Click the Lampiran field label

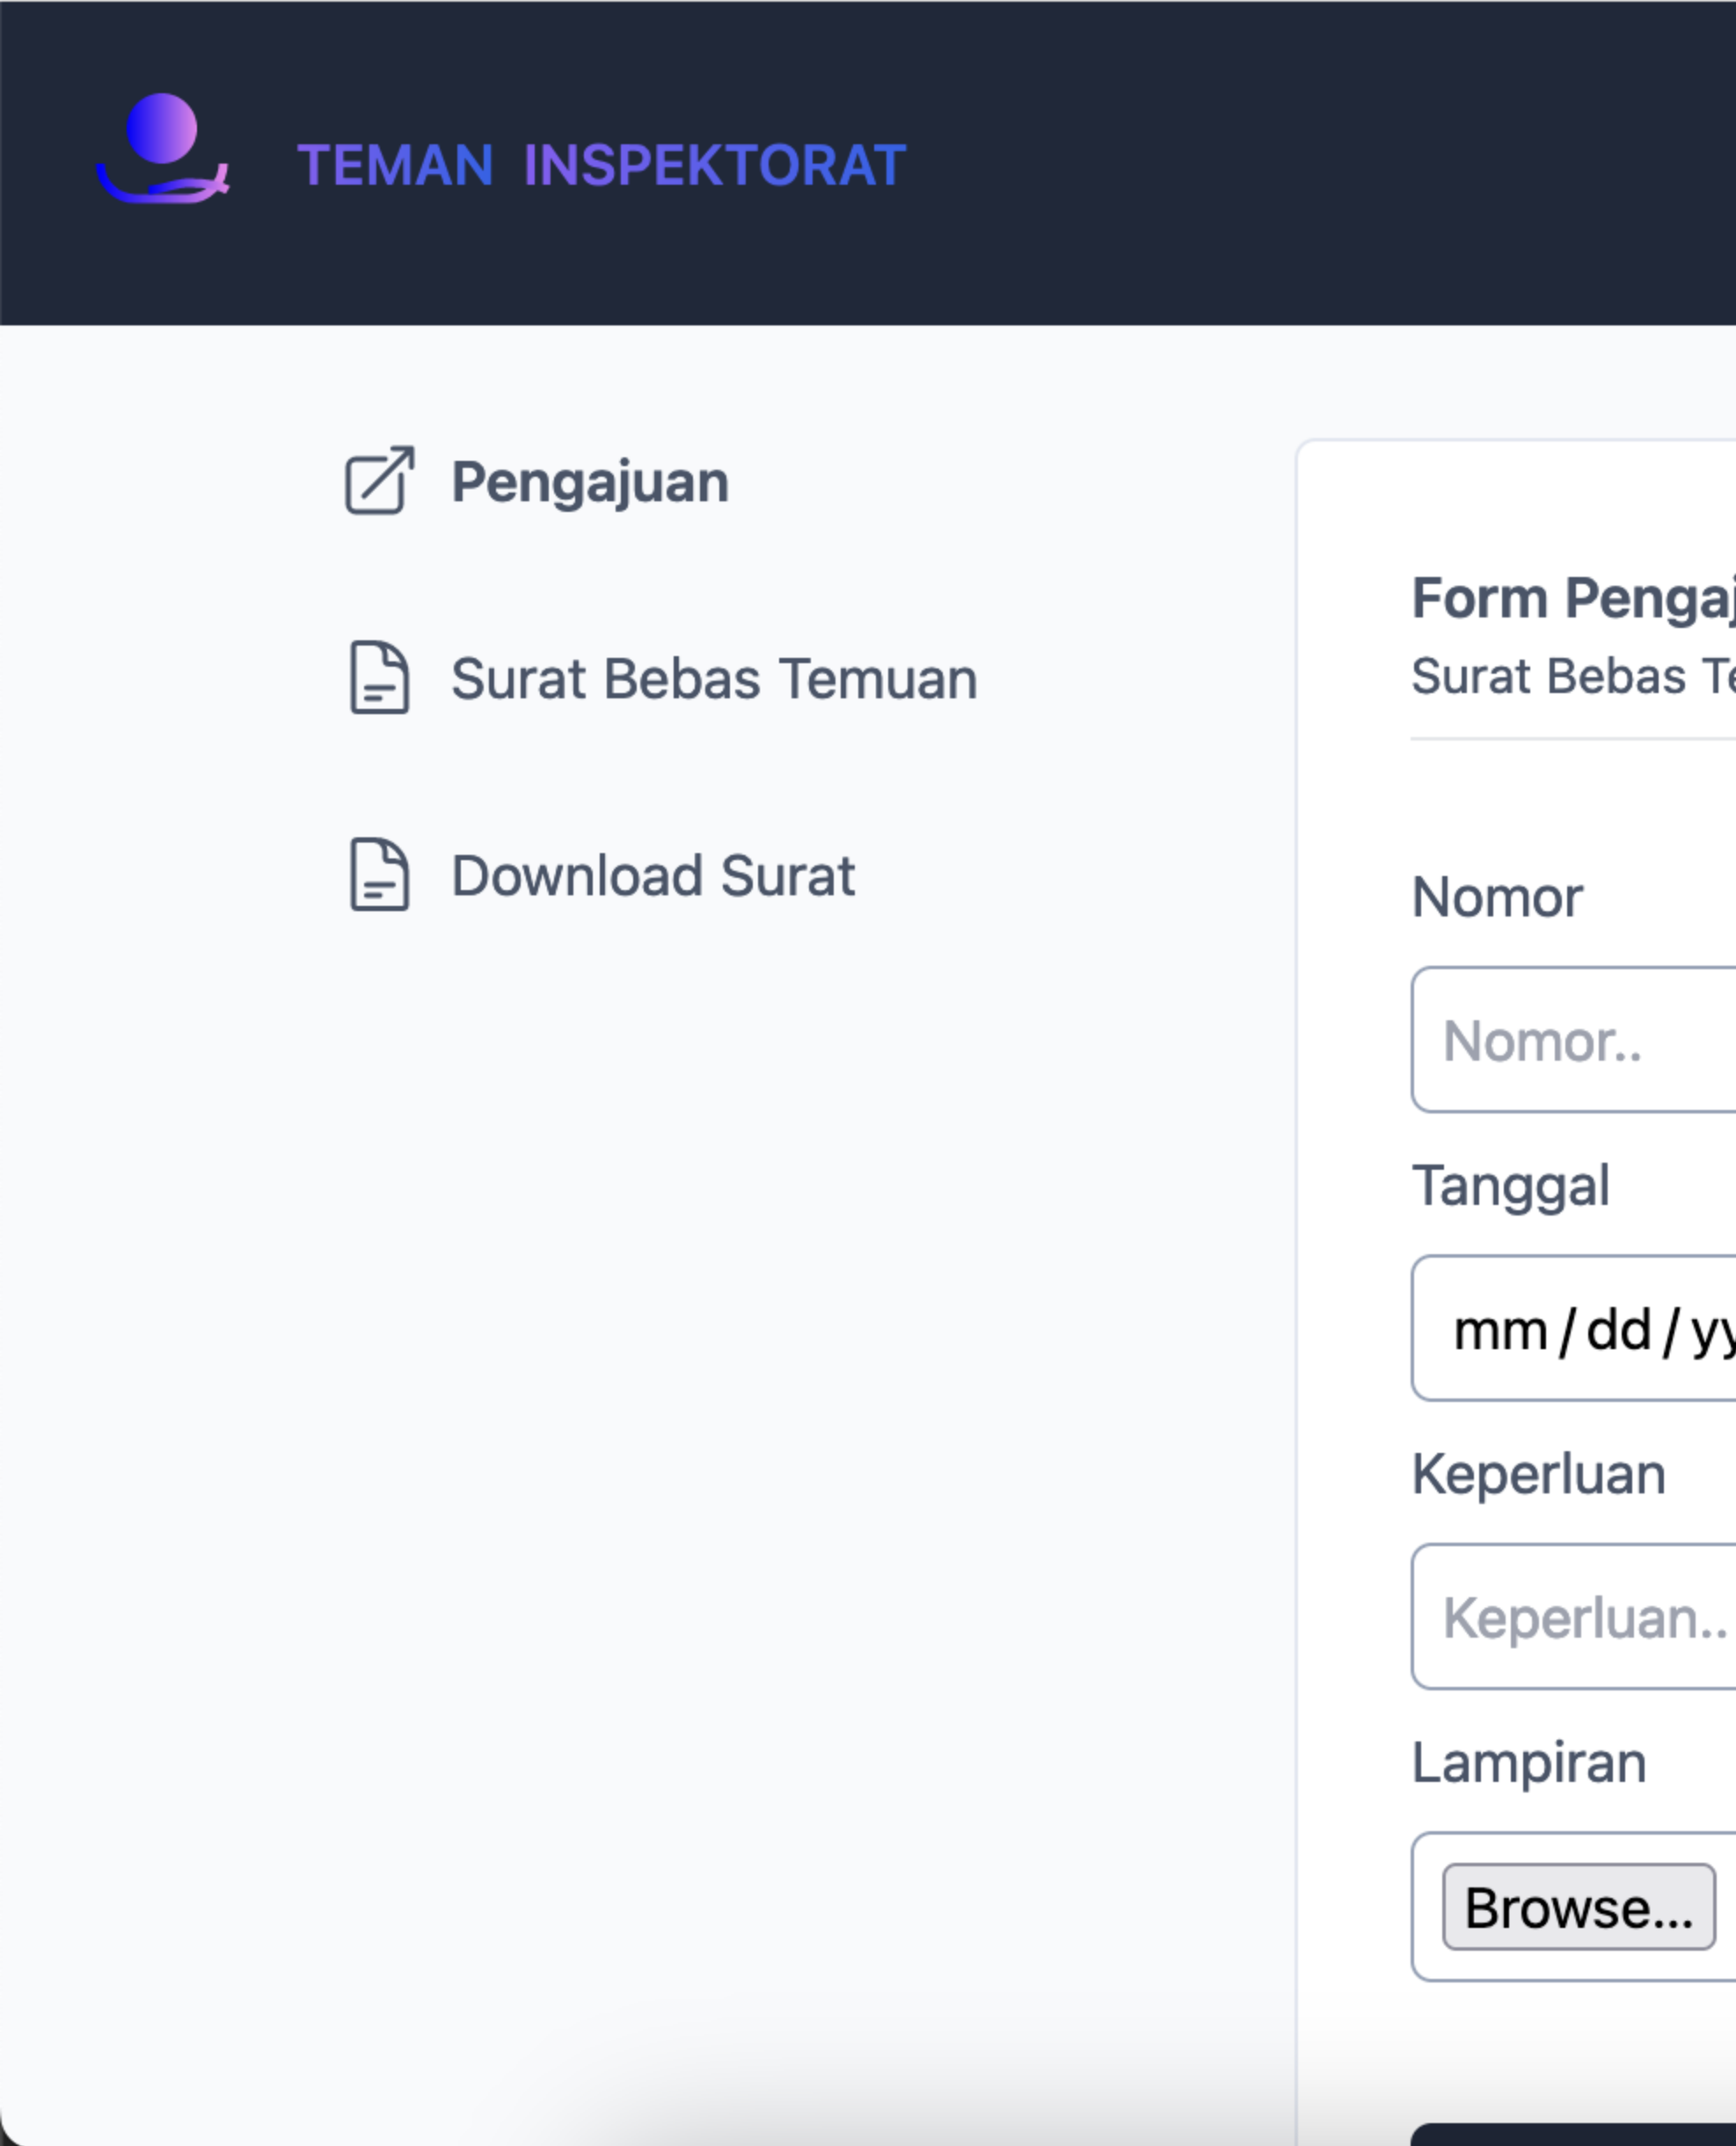tap(1529, 1763)
